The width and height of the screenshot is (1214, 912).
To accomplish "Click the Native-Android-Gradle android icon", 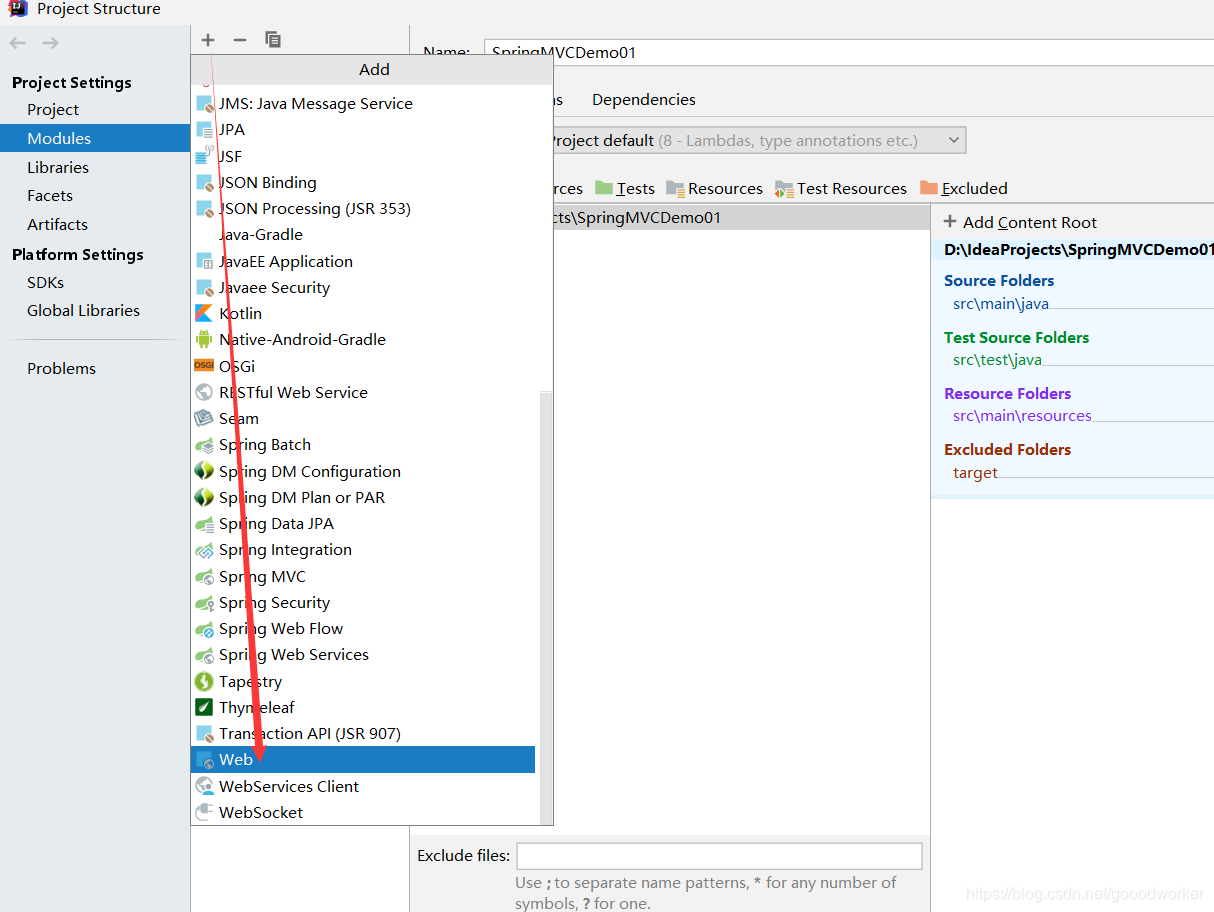I will pos(204,339).
